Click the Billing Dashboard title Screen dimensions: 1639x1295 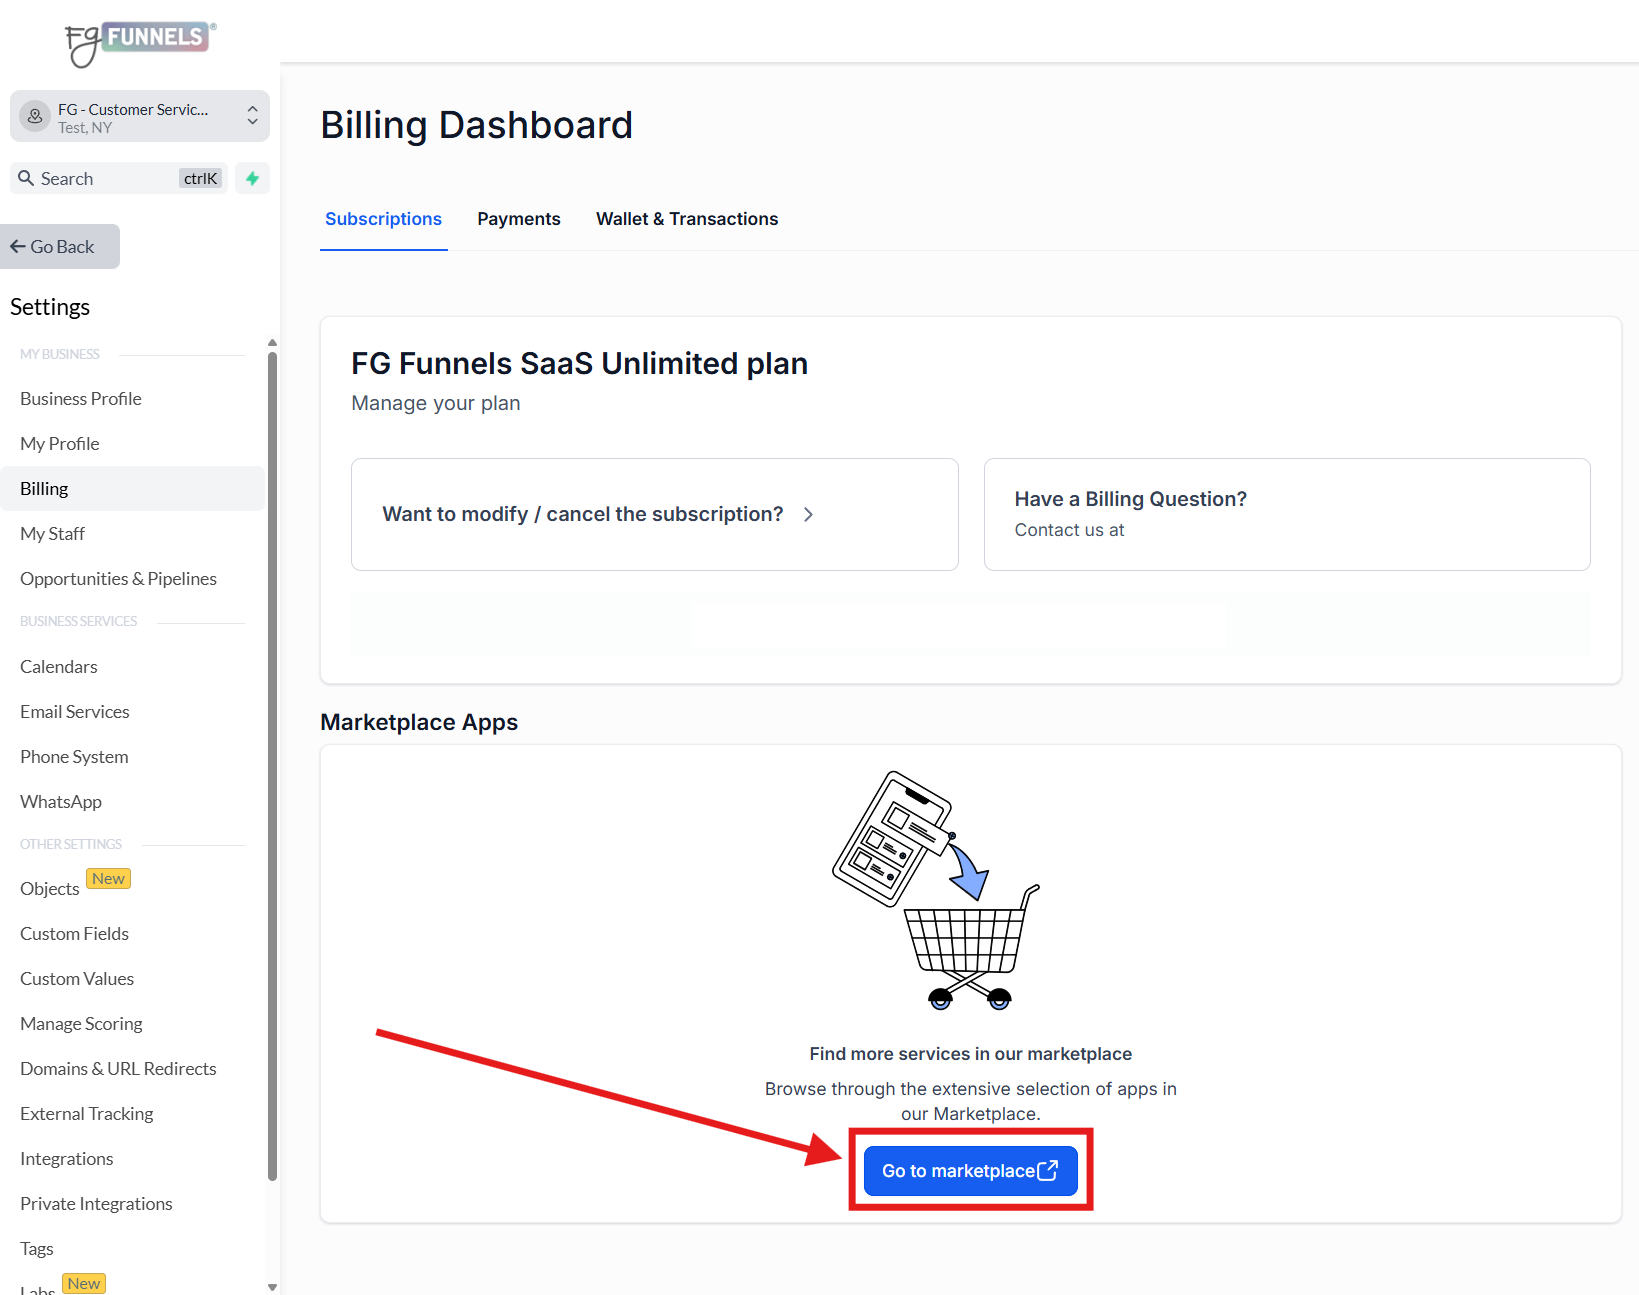tap(476, 125)
